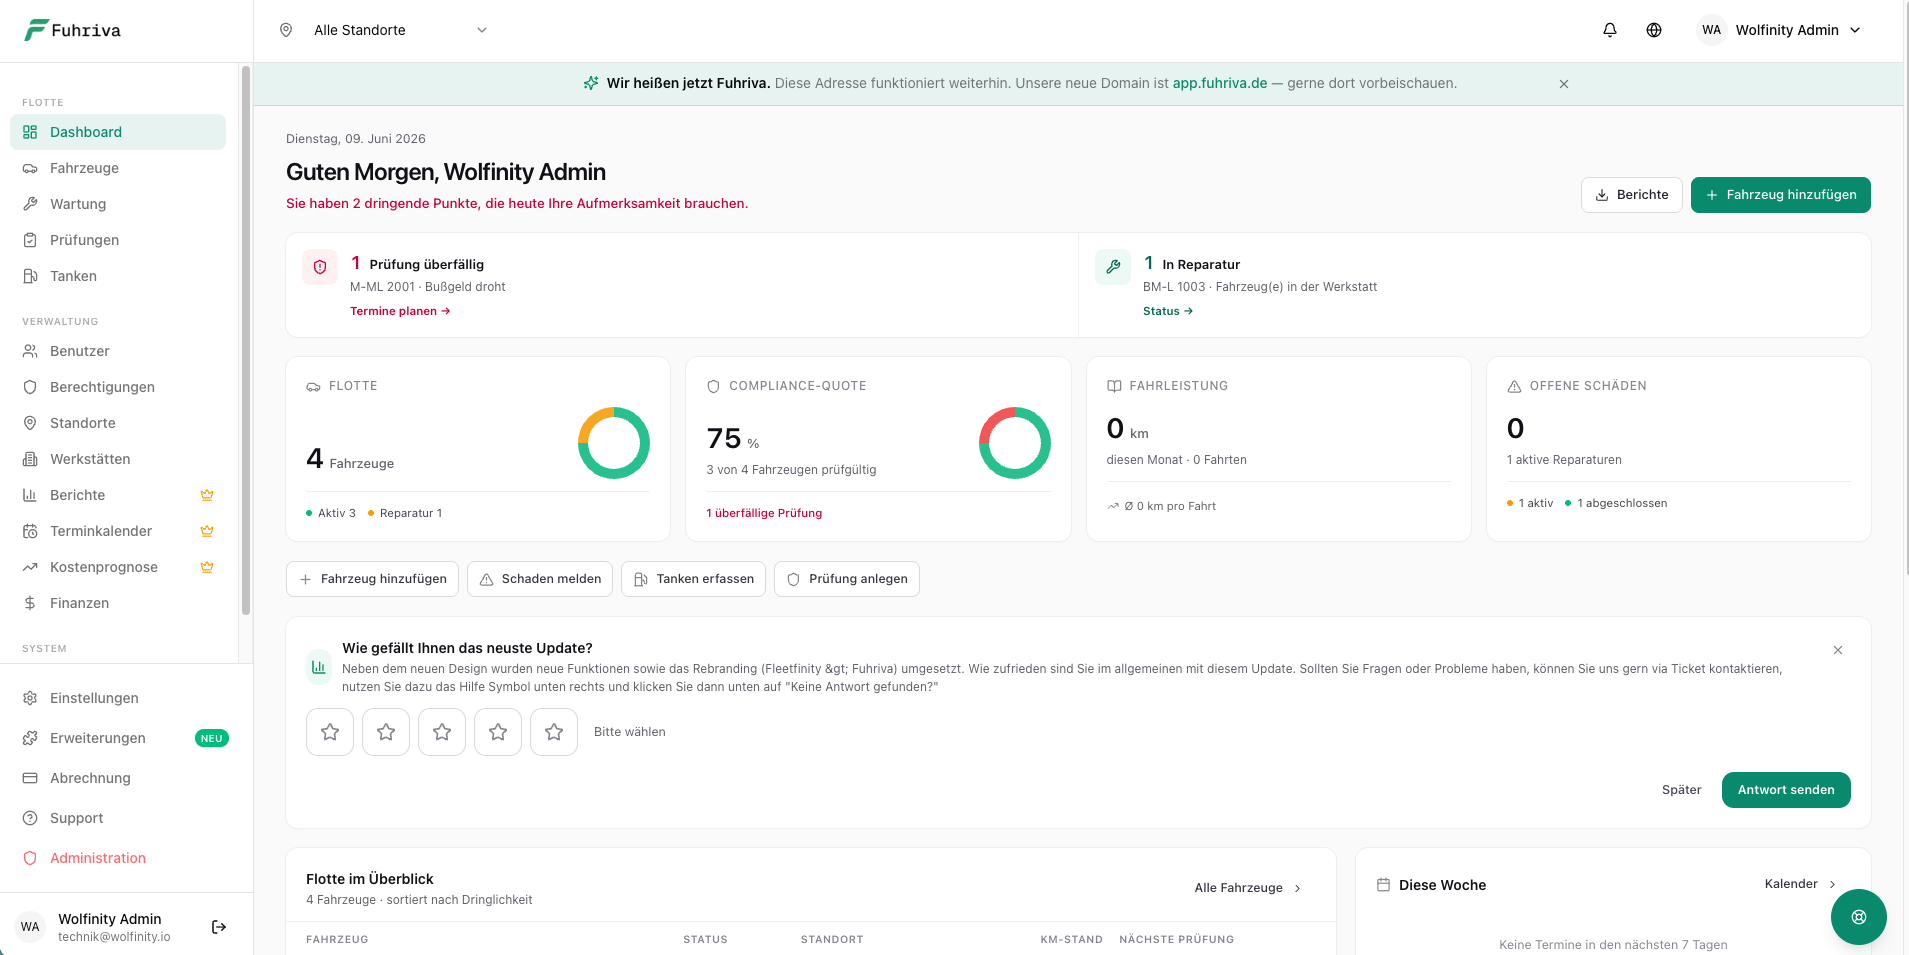Click green Fahrzeug hinzufügen button

(x=1781, y=195)
